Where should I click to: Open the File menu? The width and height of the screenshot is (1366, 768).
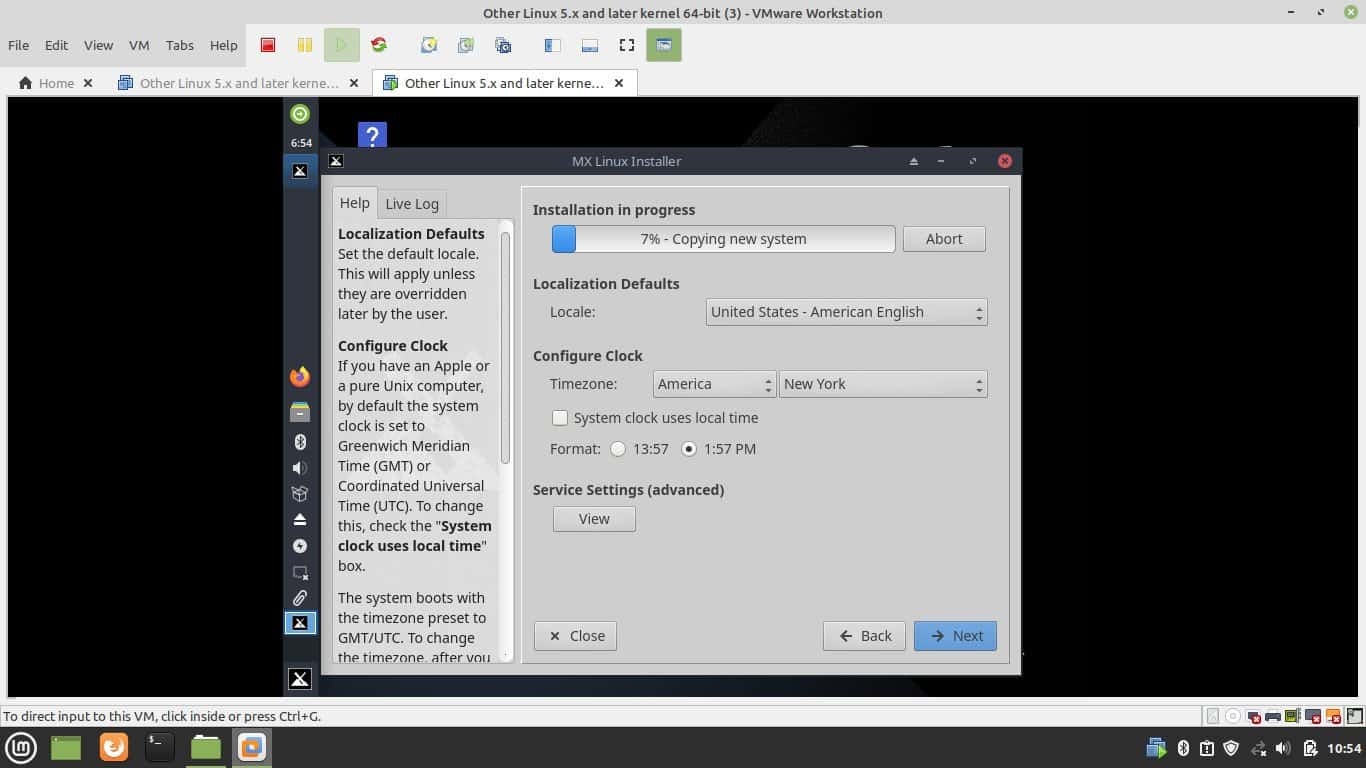click(x=18, y=45)
